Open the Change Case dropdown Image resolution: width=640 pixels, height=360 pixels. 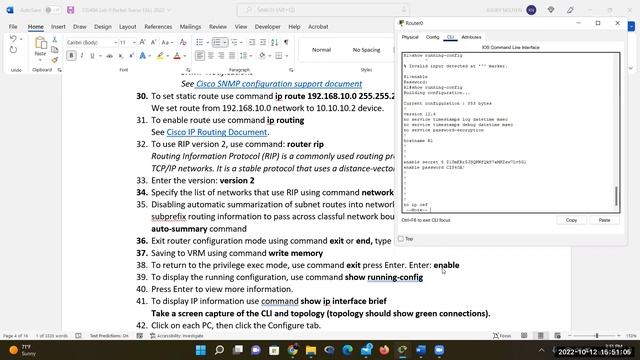click(167, 42)
